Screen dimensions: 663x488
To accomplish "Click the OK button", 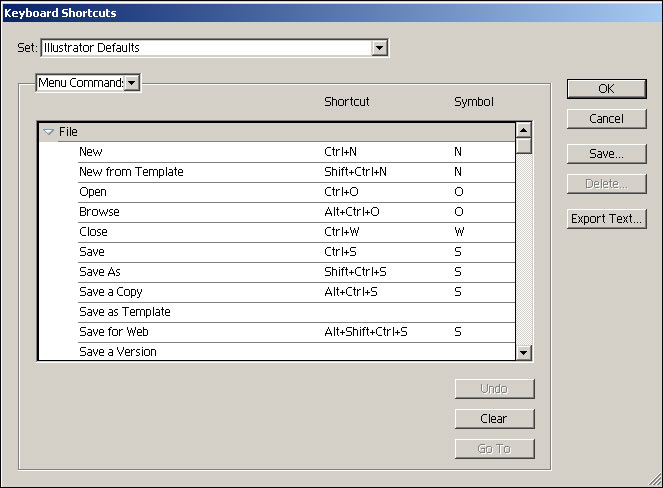I will [x=606, y=89].
